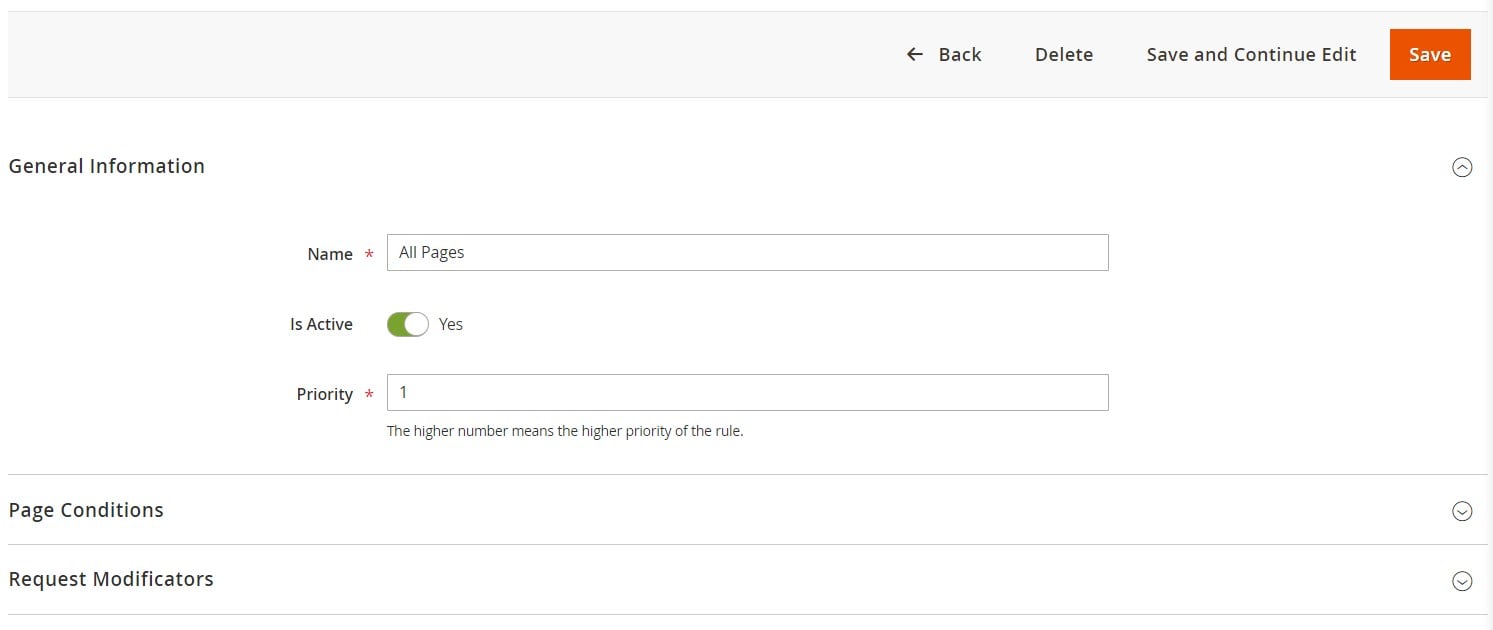The image size is (1493, 630).
Task: Click the Name field label
Action: click(330, 254)
